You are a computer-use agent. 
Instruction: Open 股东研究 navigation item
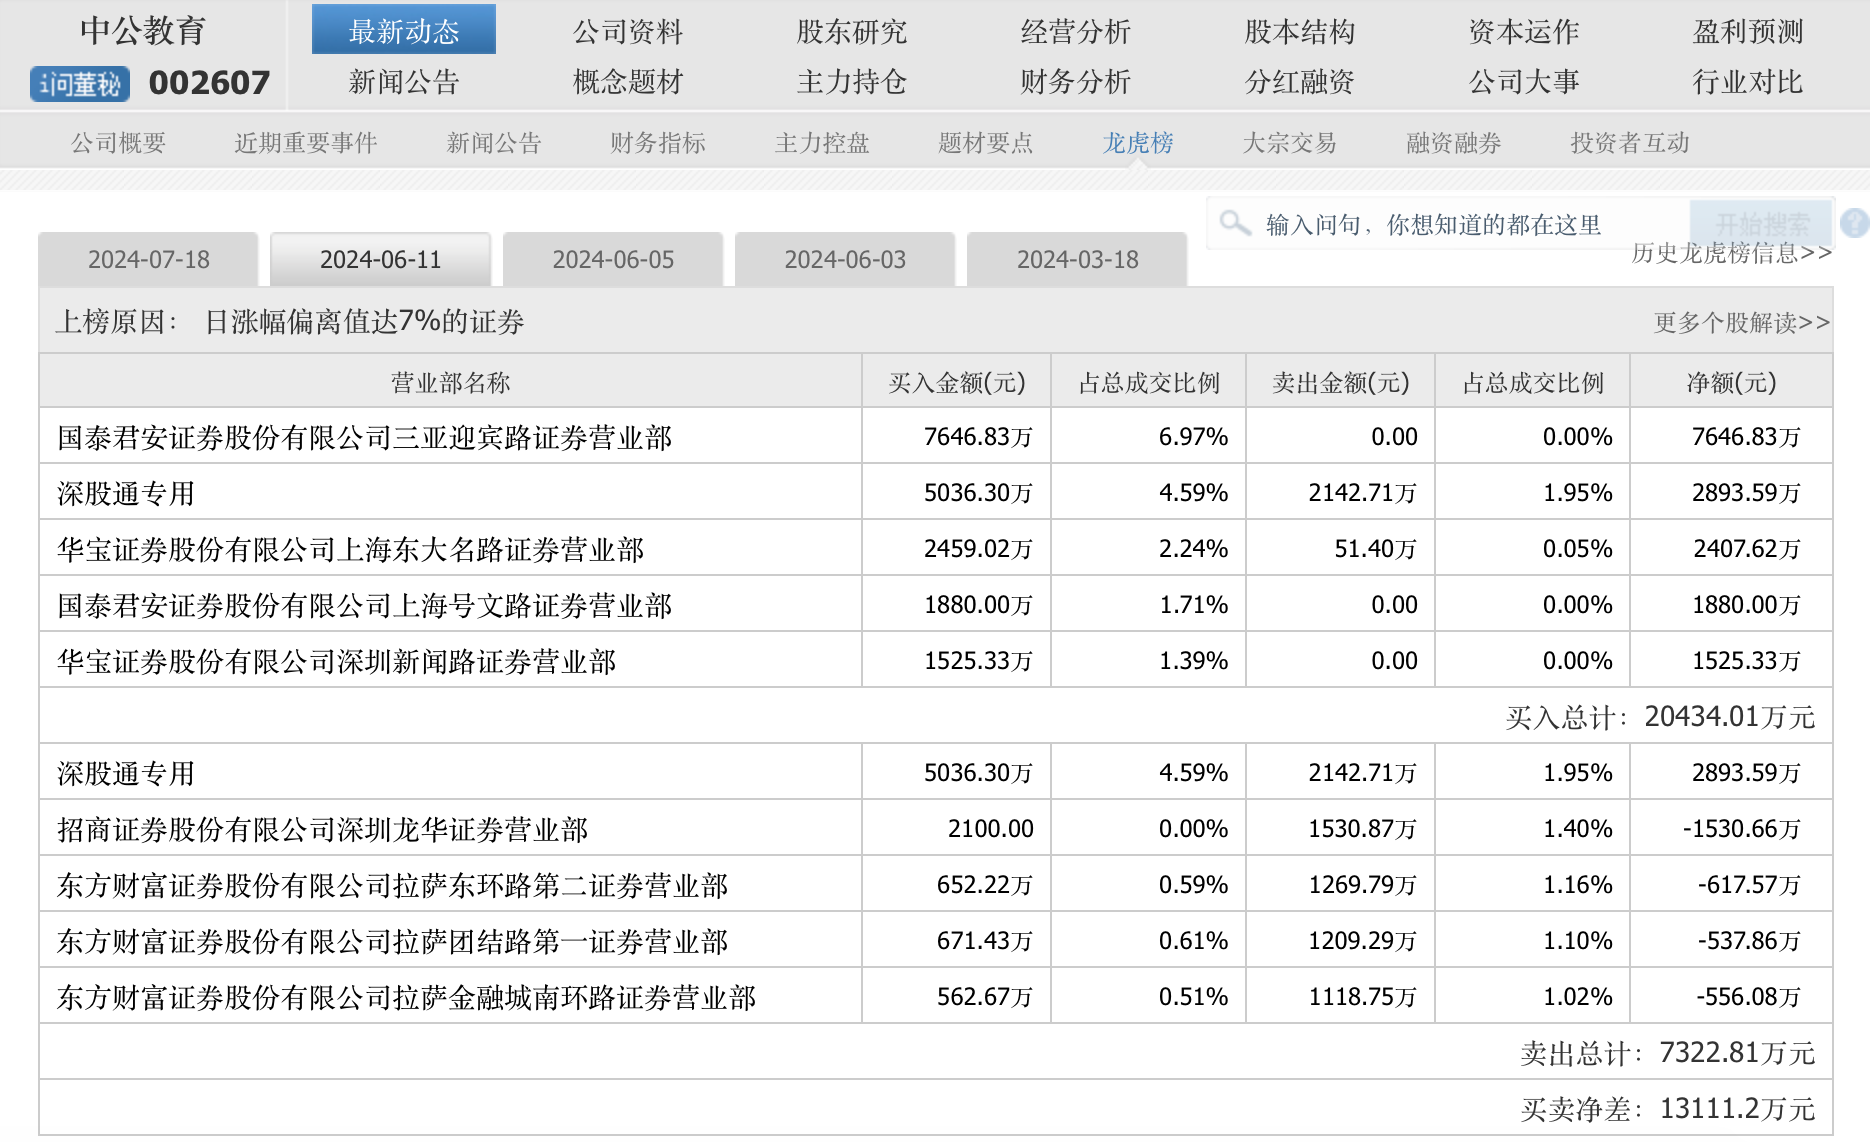click(x=851, y=31)
